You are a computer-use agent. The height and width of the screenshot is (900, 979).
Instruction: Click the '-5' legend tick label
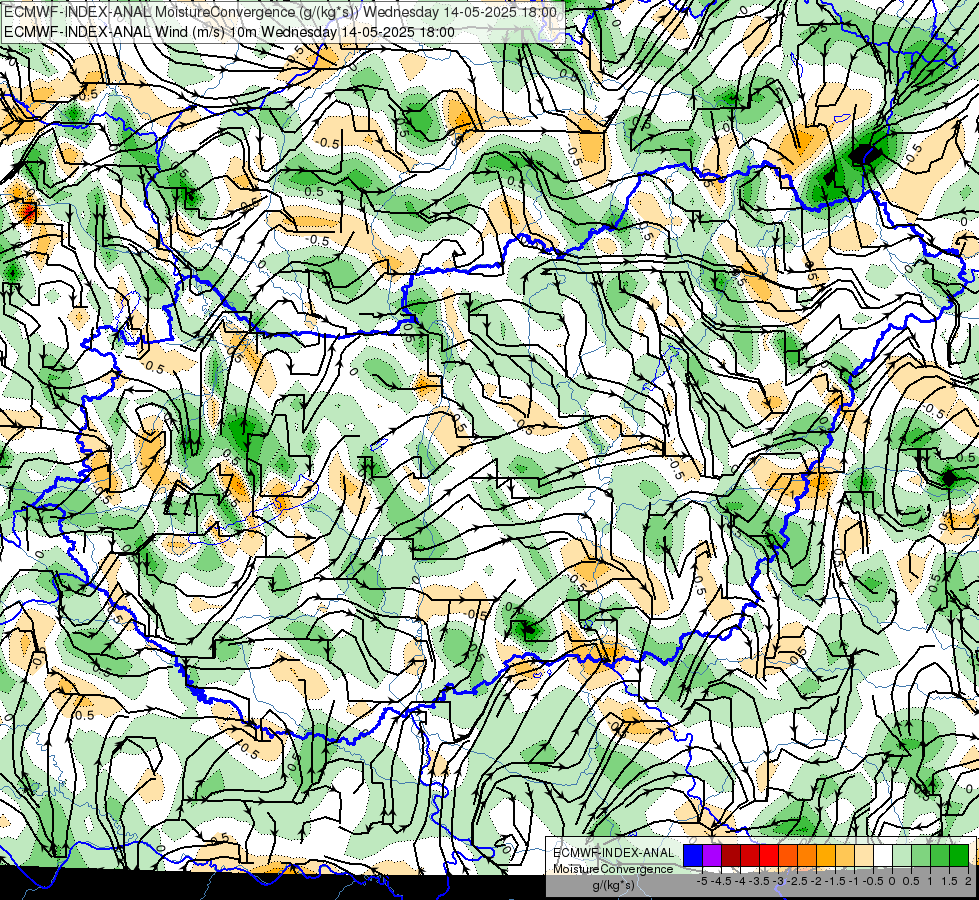coord(702,881)
